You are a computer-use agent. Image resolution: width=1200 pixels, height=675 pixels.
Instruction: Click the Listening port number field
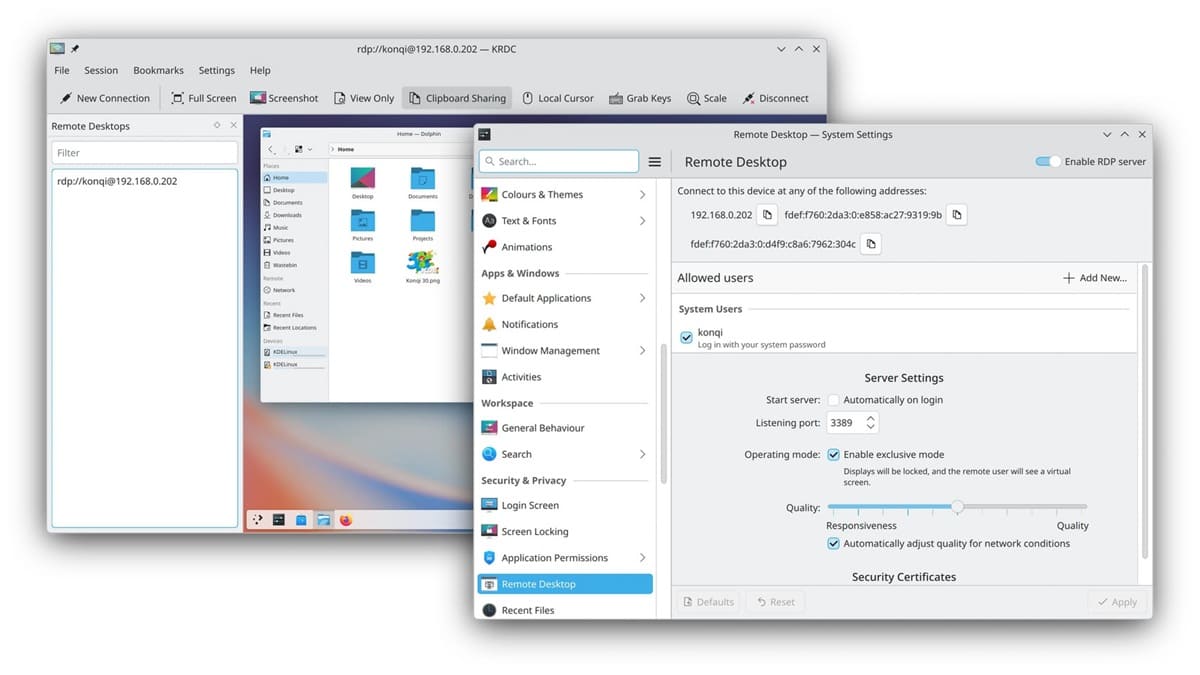(x=844, y=423)
